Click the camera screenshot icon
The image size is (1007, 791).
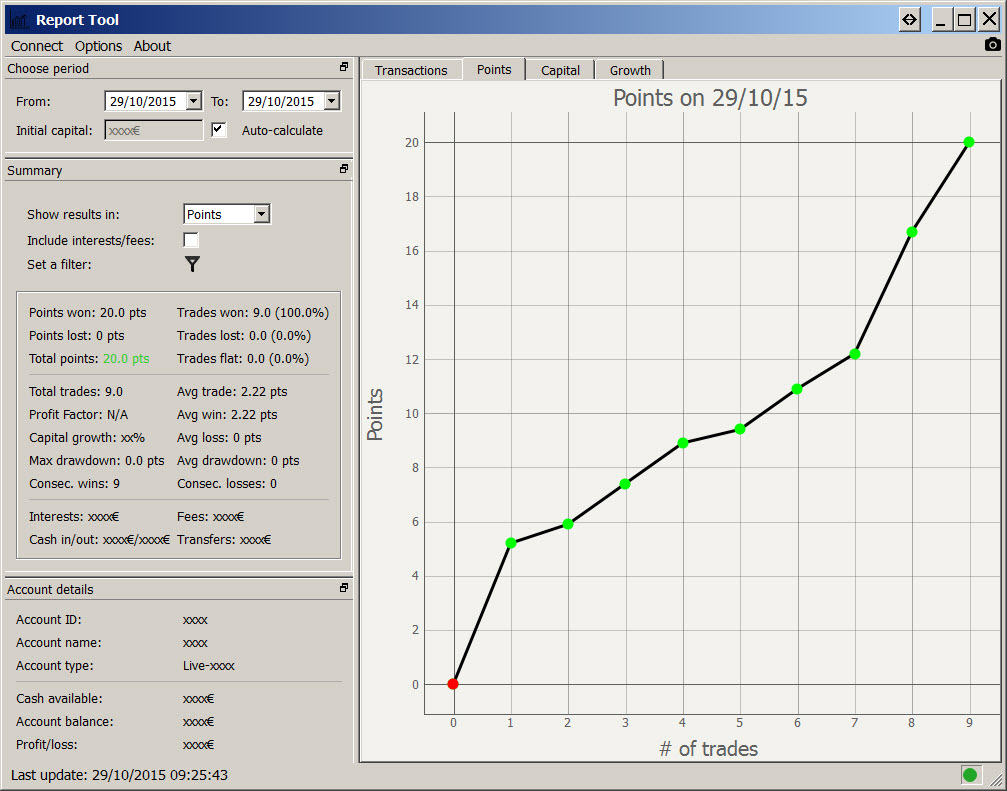pyautogui.click(x=992, y=44)
